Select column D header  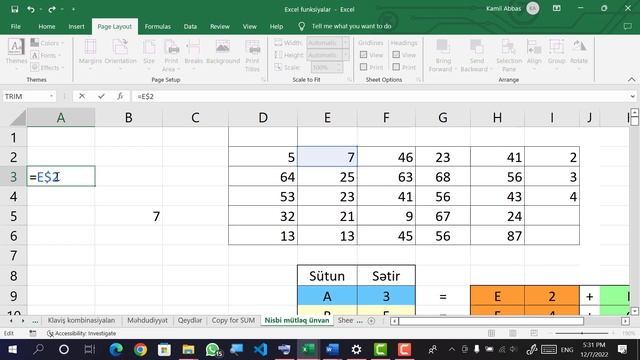(263, 118)
